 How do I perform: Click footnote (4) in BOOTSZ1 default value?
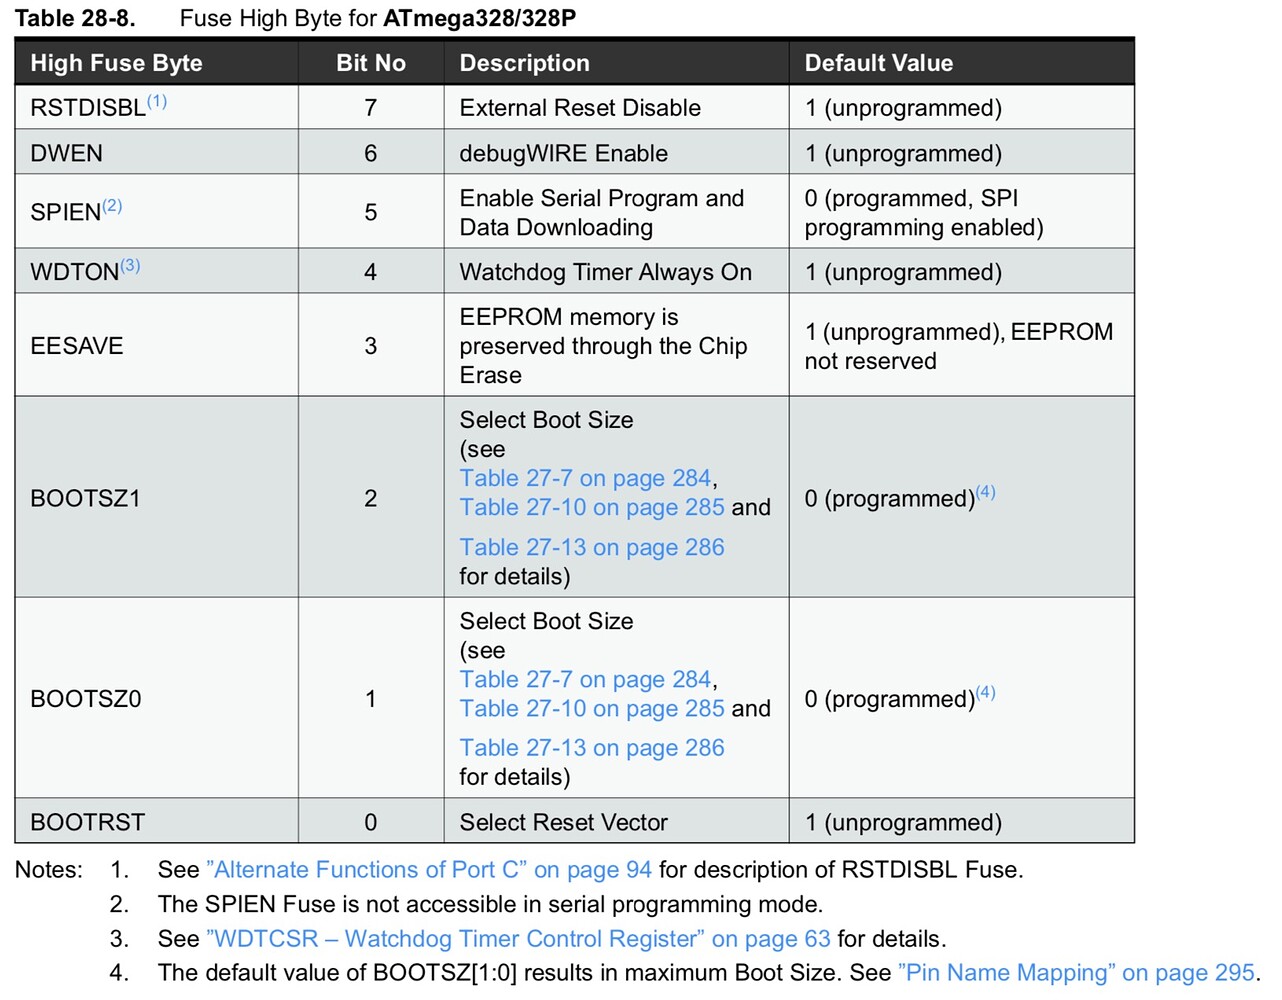tap(985, 492)
